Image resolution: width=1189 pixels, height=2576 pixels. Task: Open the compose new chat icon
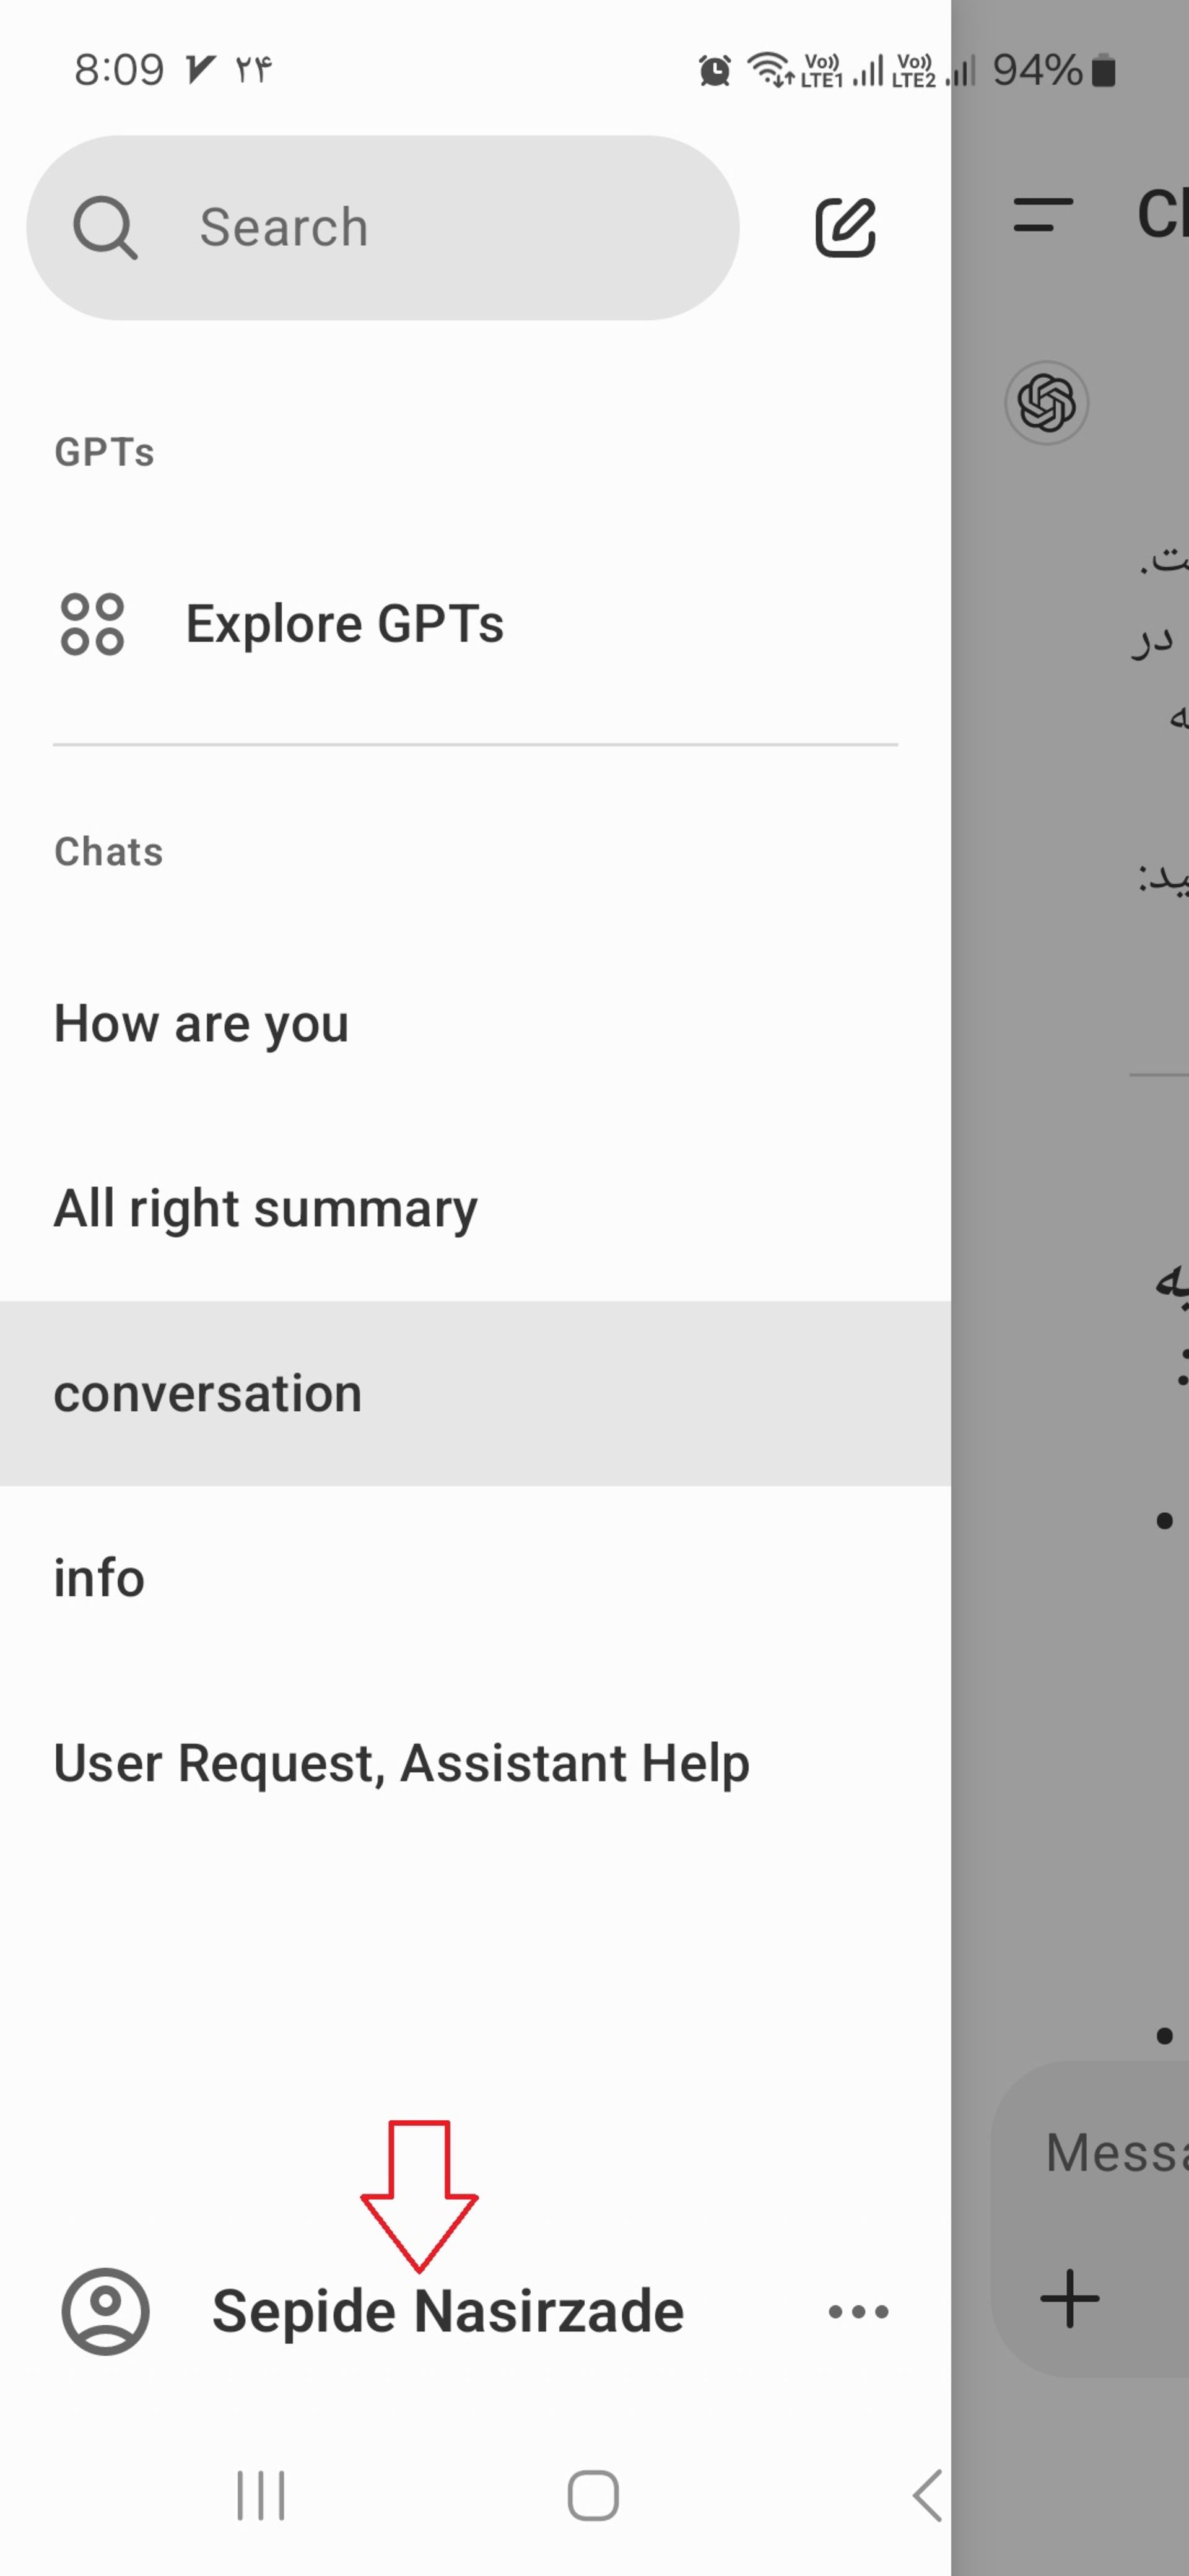coord(846,228)
